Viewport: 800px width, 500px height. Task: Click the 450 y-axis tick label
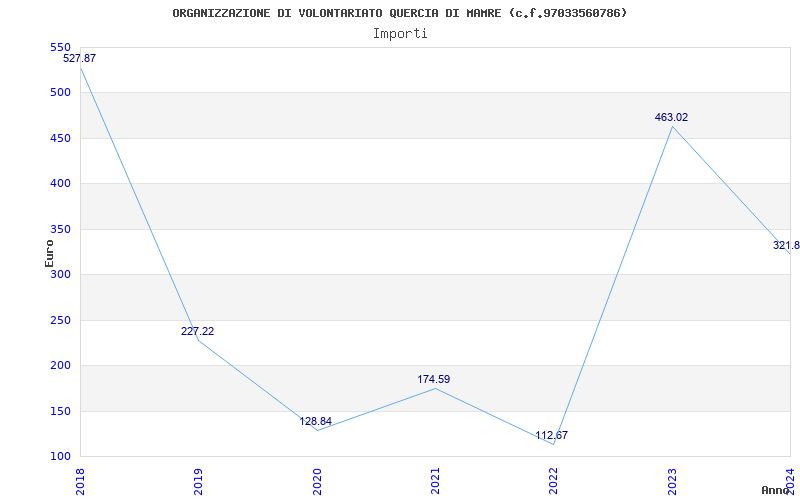(x=60, y=138)
